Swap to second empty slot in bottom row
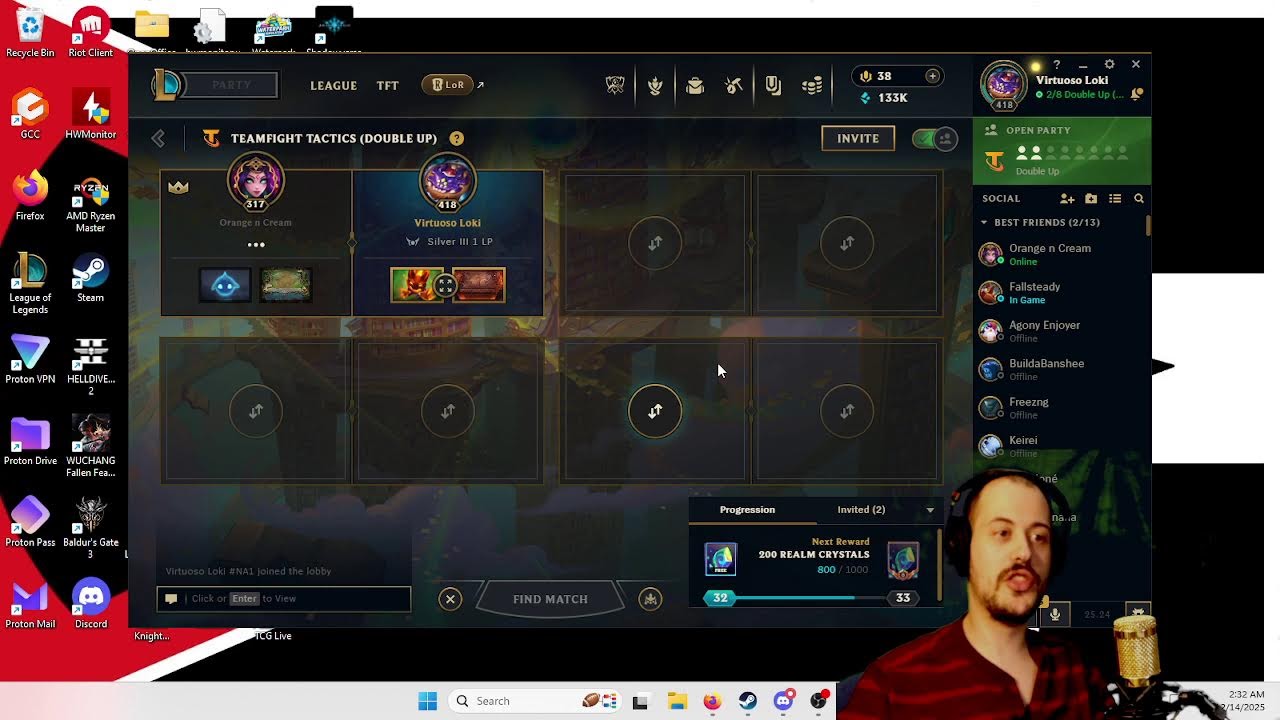 [x=448, y=411]
